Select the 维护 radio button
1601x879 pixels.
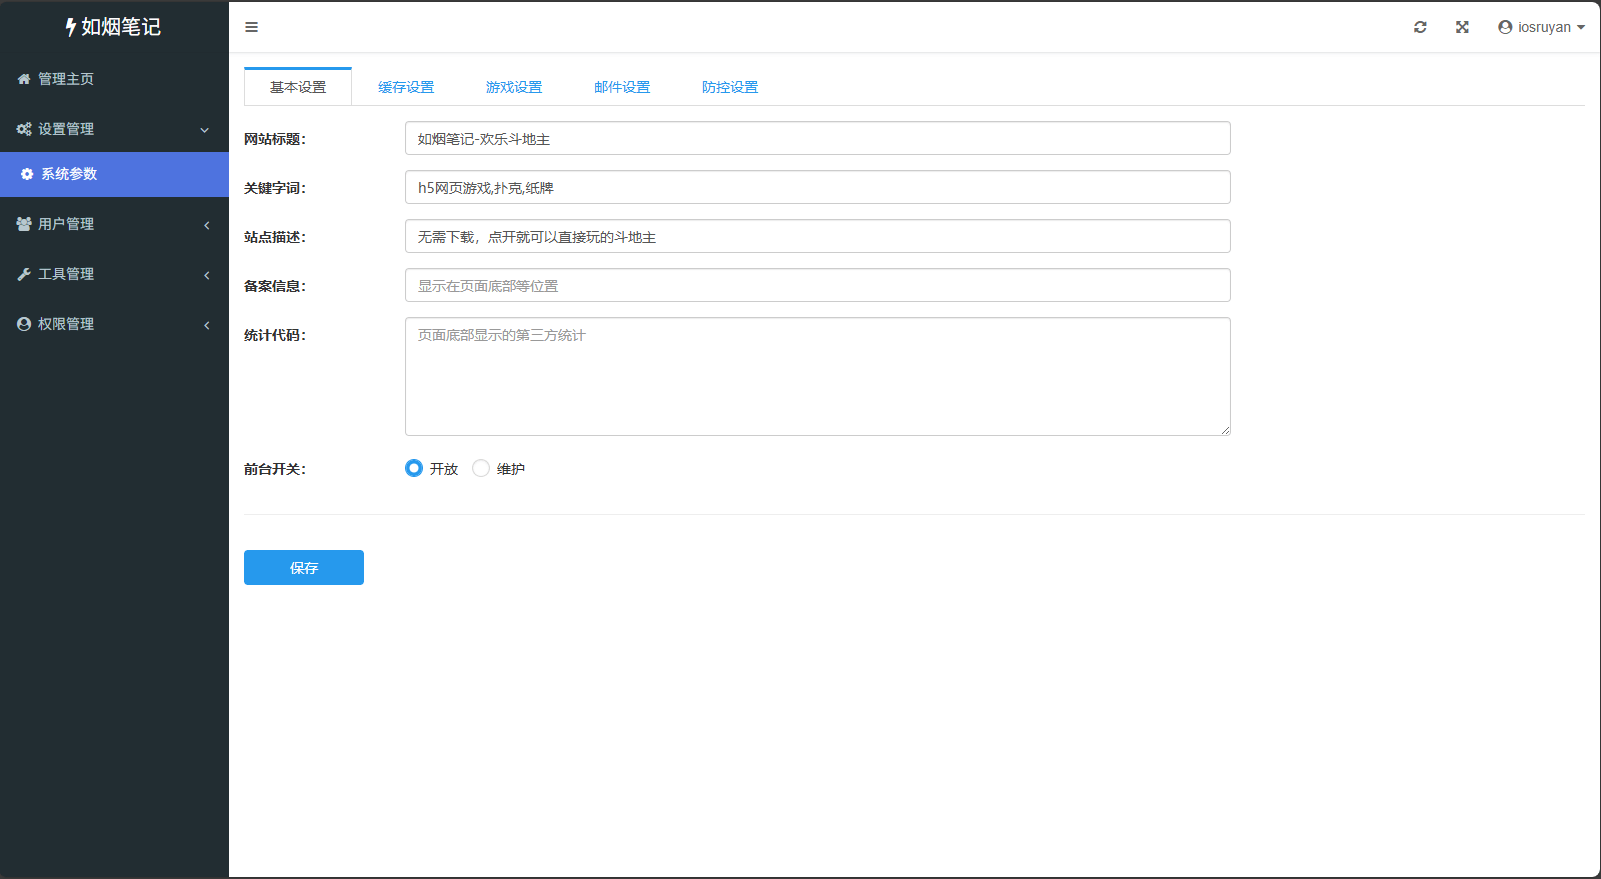pyautogui.click(x=481, y=468)
